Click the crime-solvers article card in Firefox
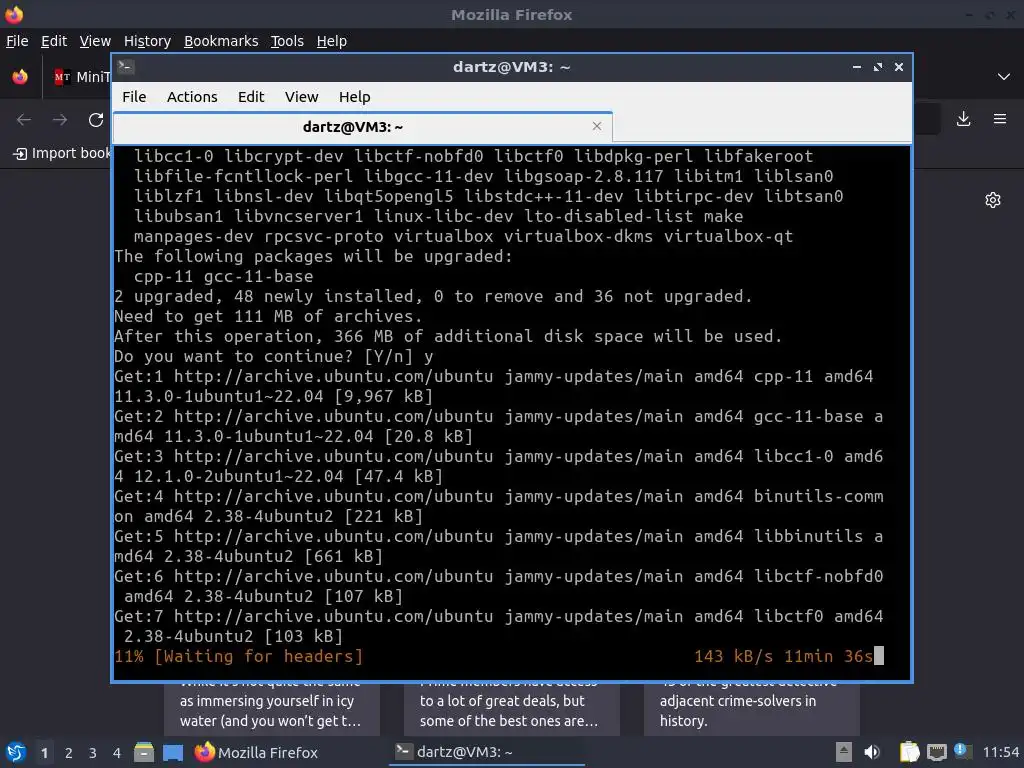Viewport: 1024px width, 768px height. [752, 709]
